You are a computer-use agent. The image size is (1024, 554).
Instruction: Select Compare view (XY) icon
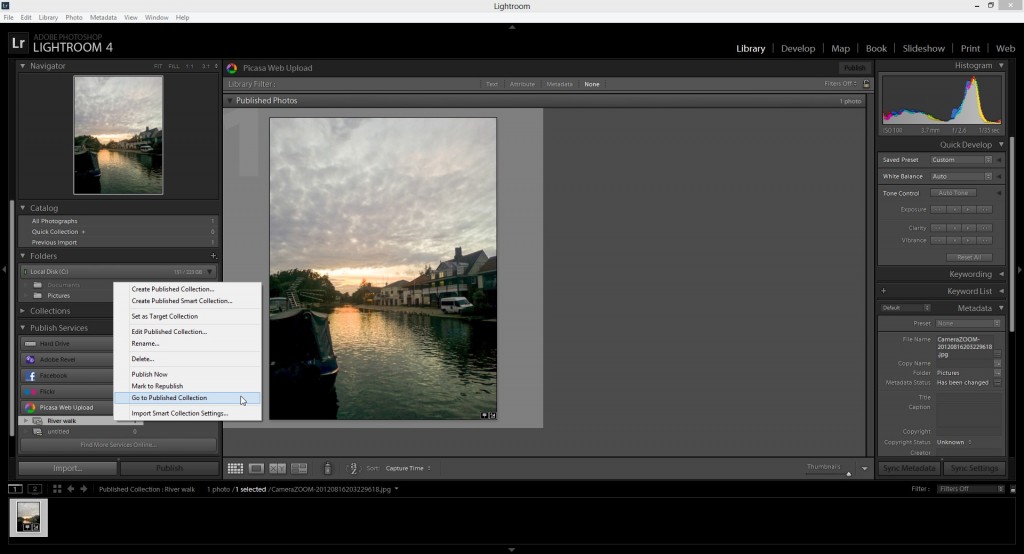click(x=277, y=468)
